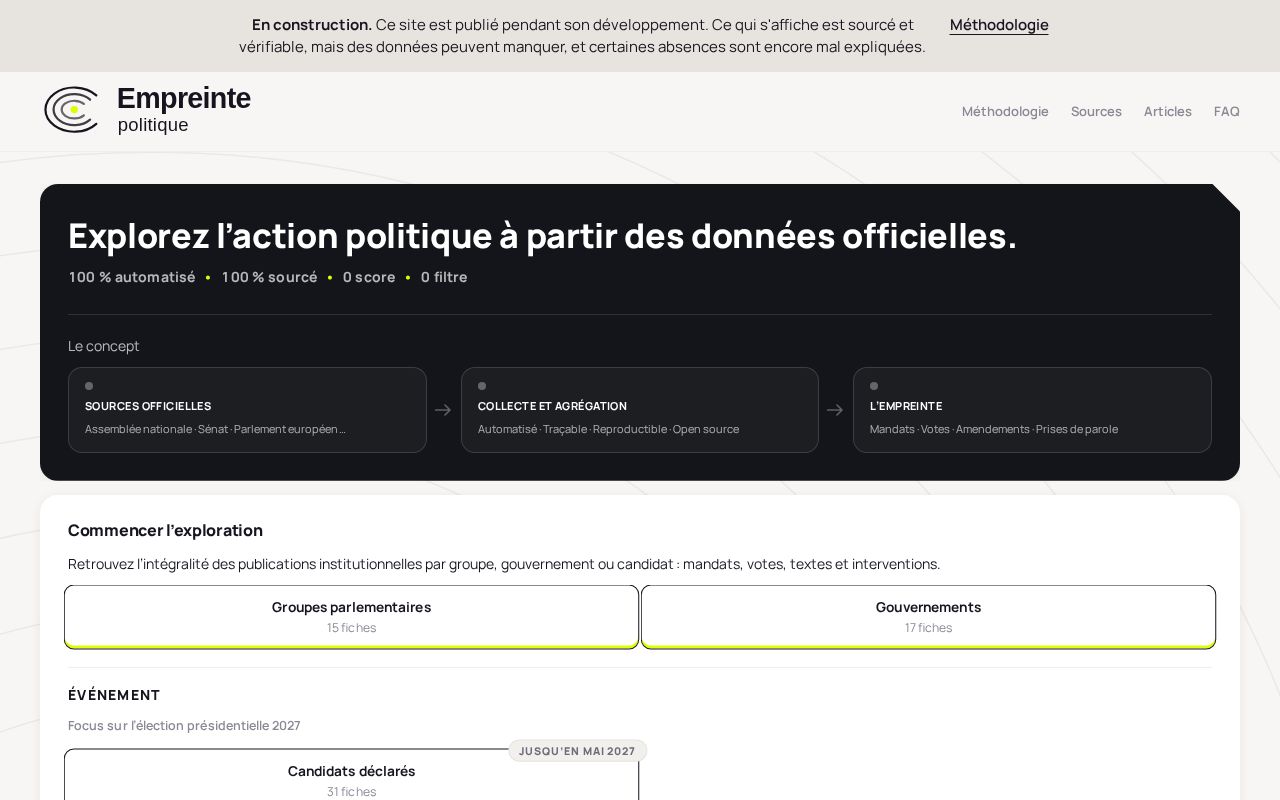Select the Collecte et agrégation concept card

tap(640, 410)
